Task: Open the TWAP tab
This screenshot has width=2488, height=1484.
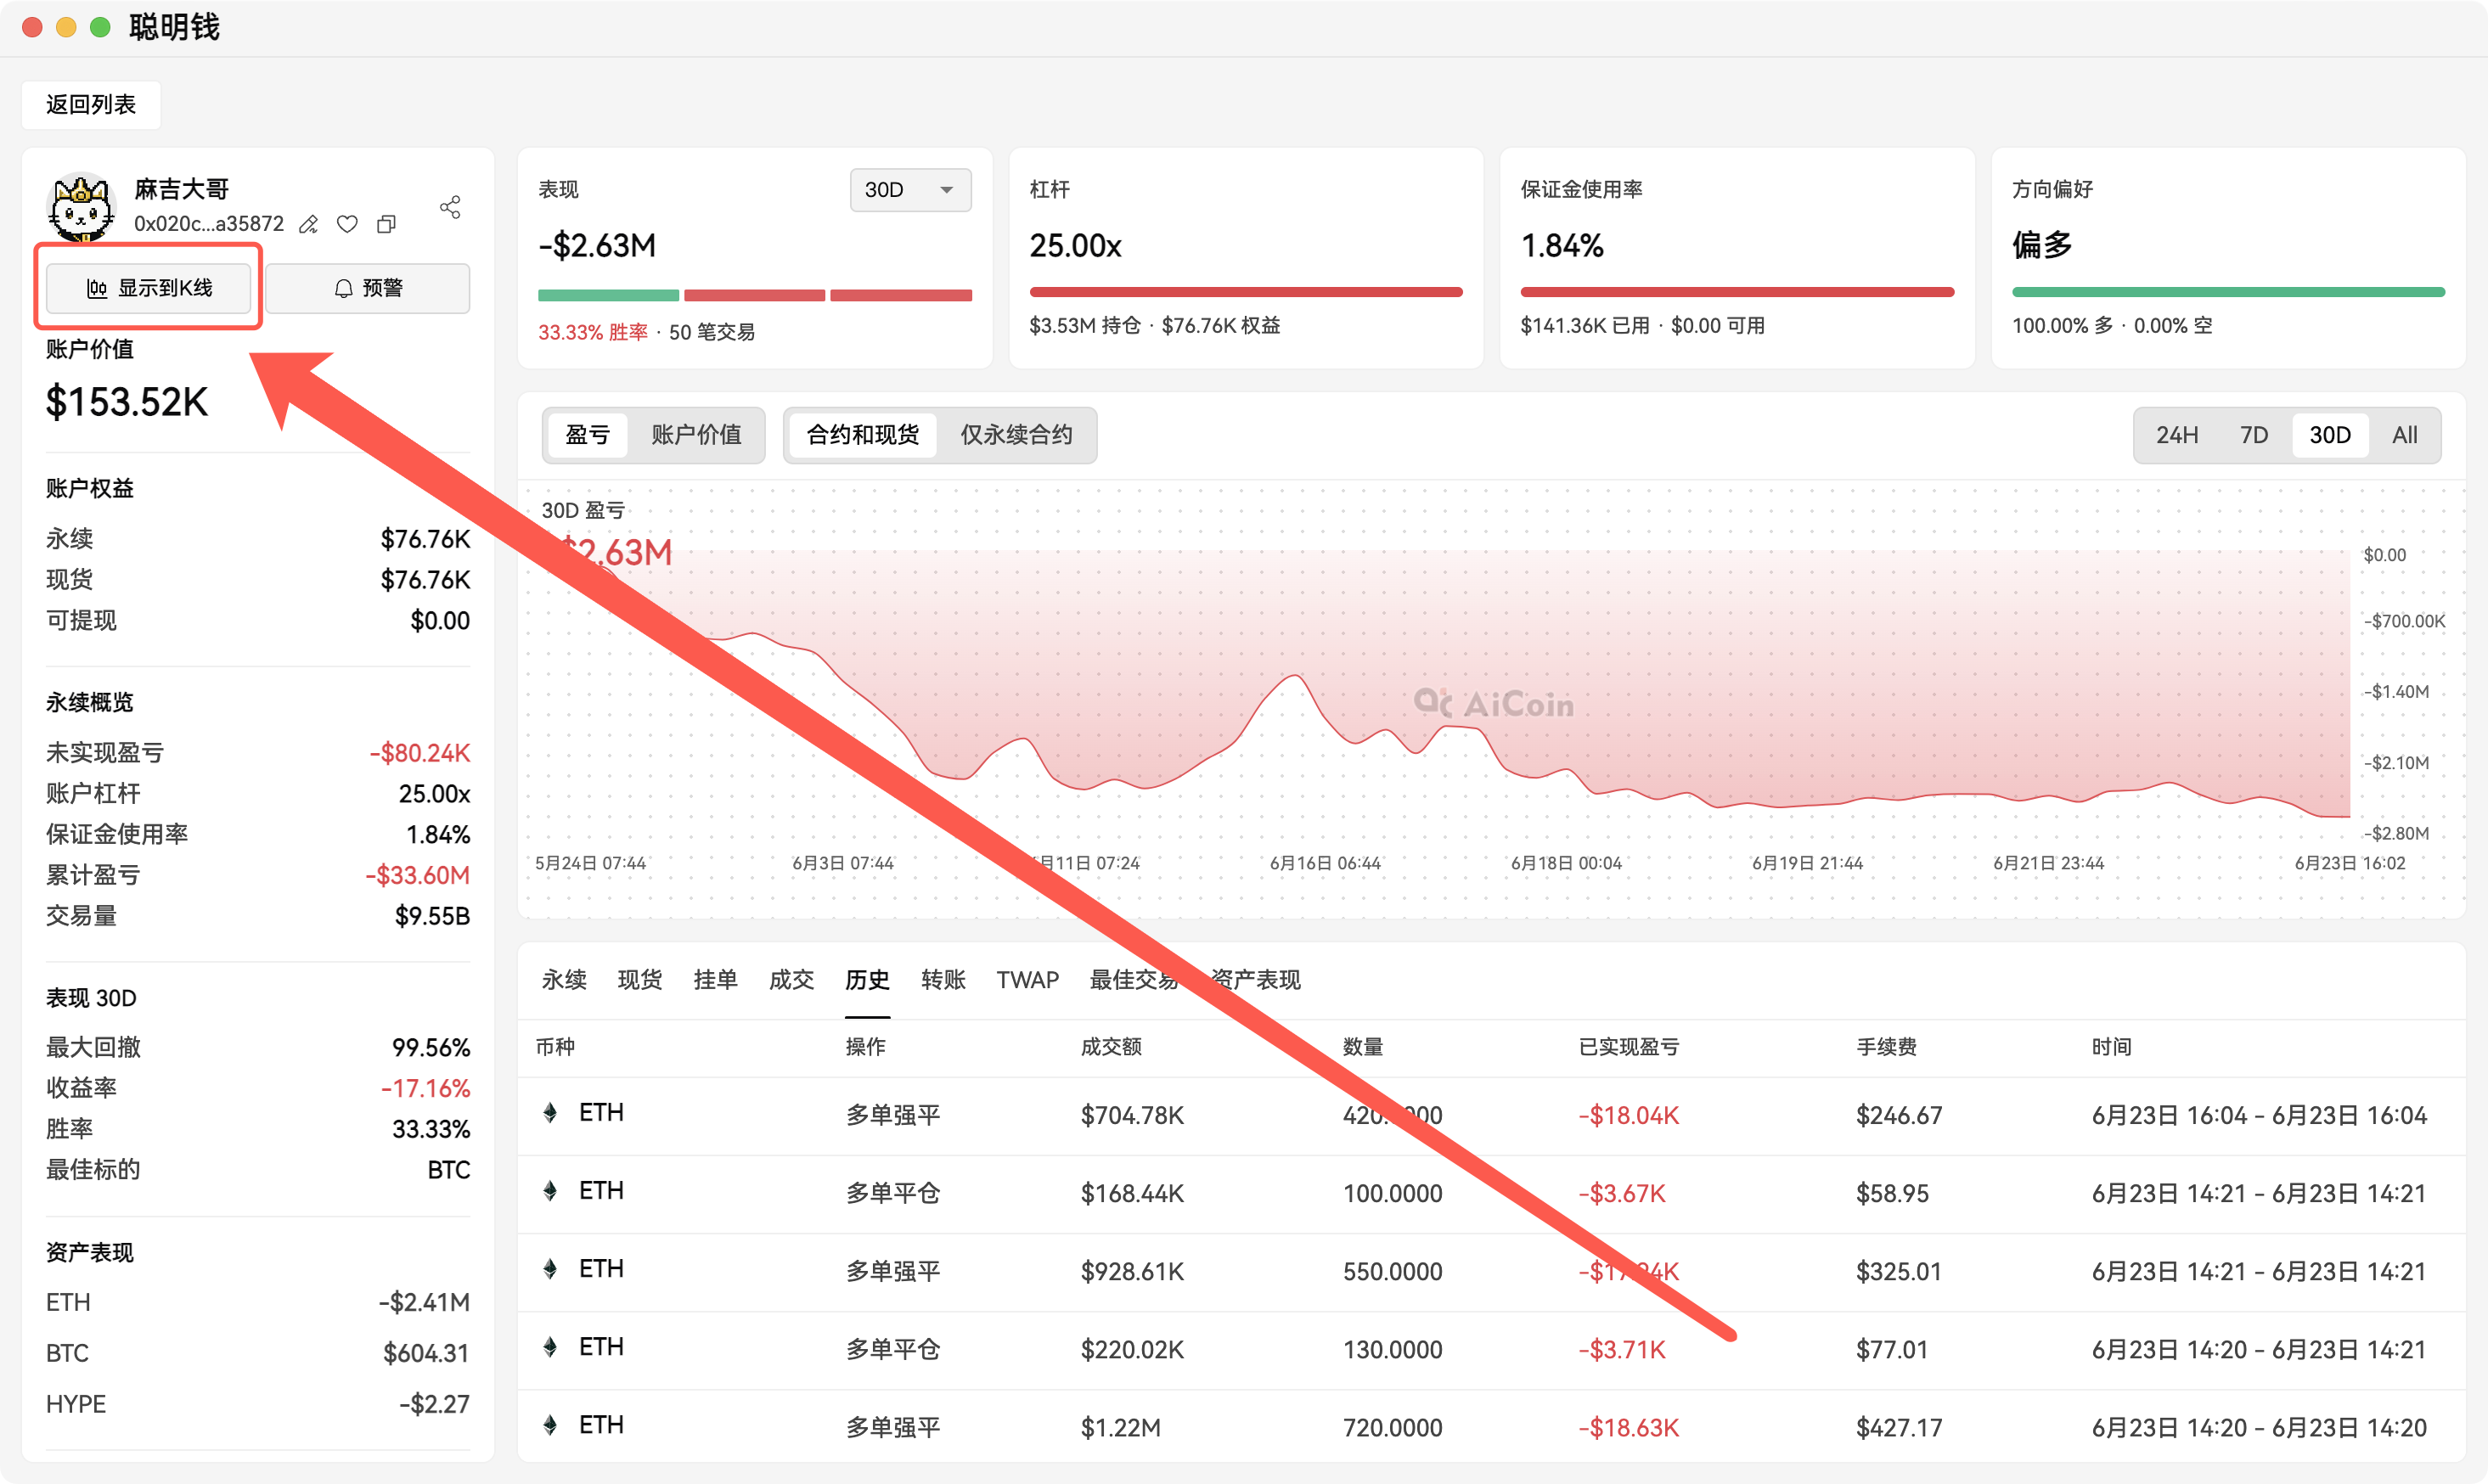Action: tap(1028, 980)
